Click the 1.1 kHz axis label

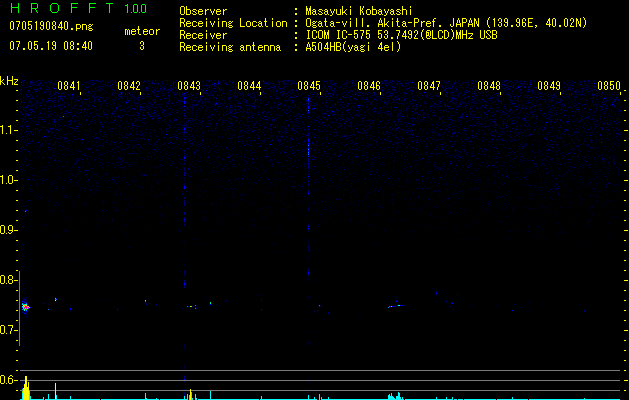[8, 130]
